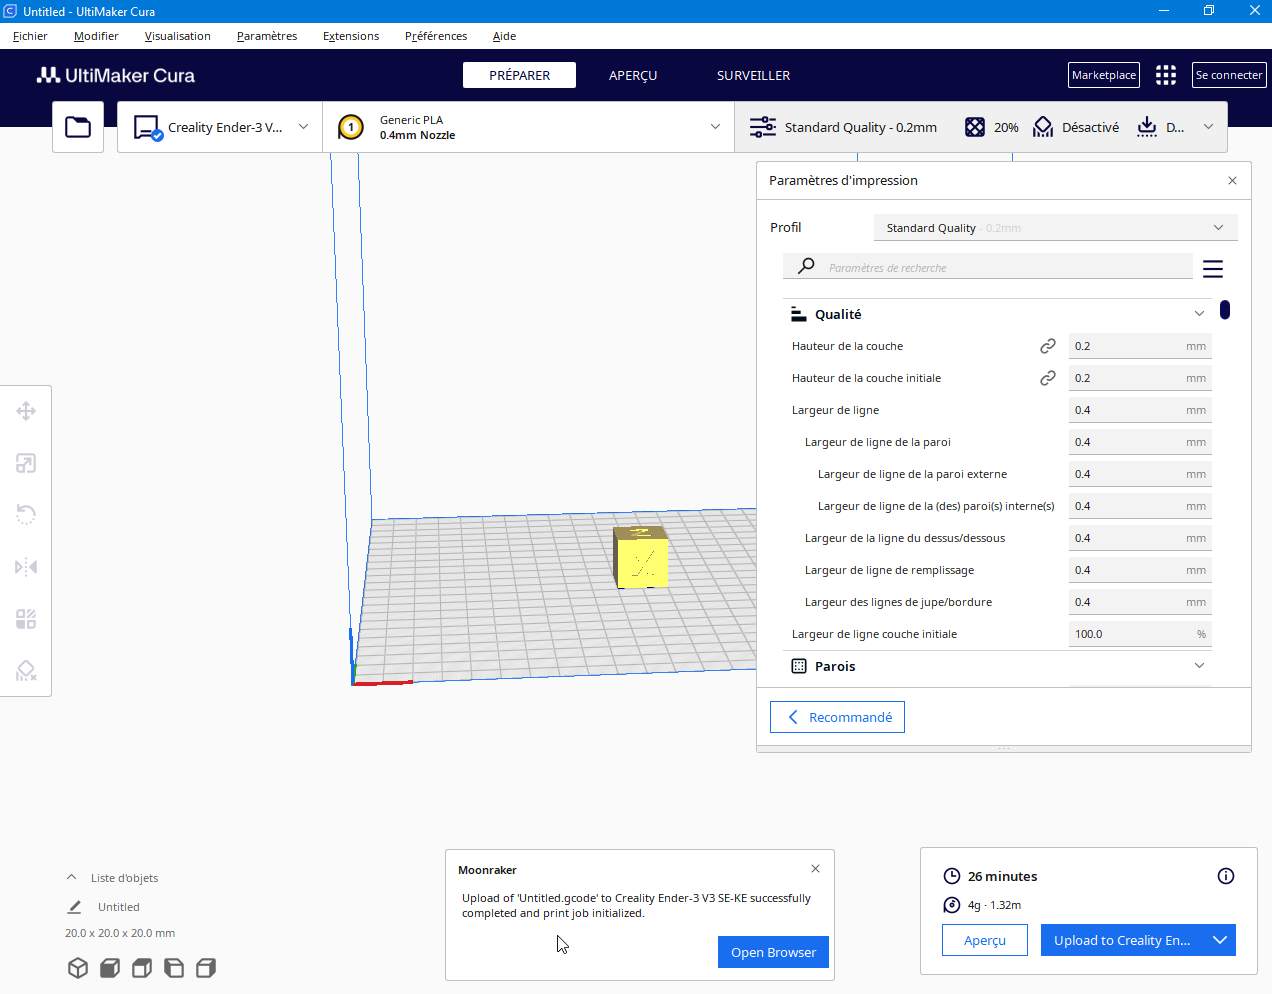Image resolution: width=1272 pixels, height=994 pixels.
Task: Show print info details icon
Action: coord(1226,876)
